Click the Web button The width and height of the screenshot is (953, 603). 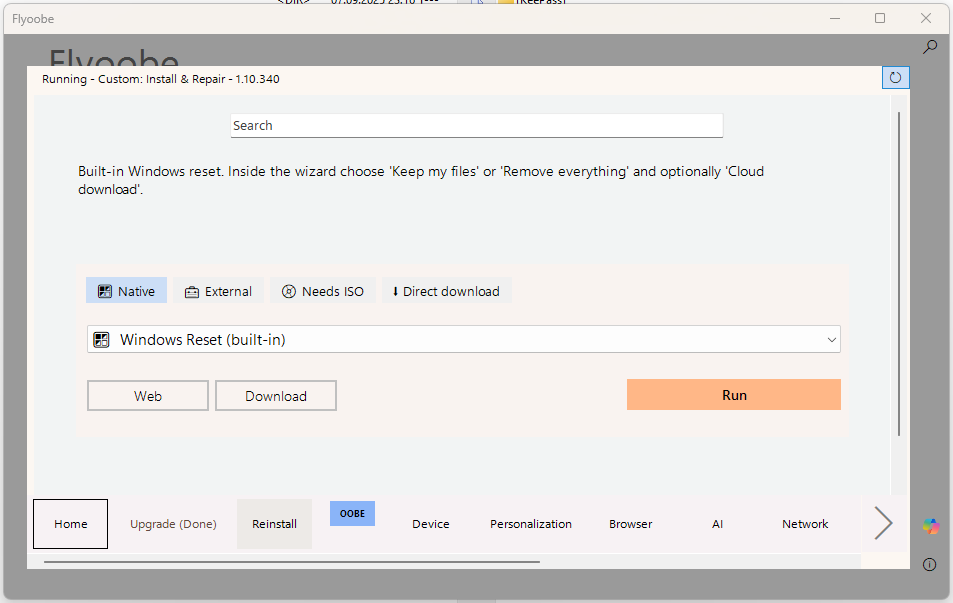point(148,396)
